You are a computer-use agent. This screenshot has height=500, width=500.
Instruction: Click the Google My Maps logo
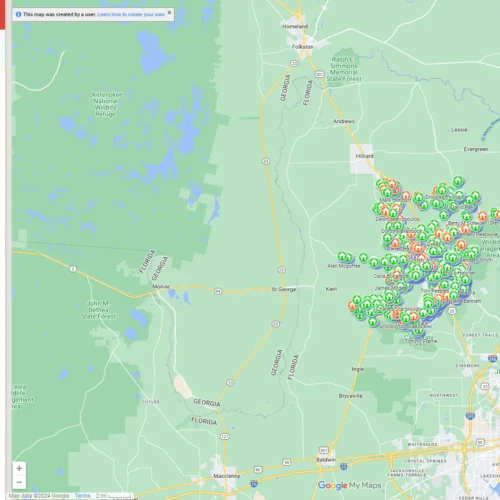[x=349, y=485]
